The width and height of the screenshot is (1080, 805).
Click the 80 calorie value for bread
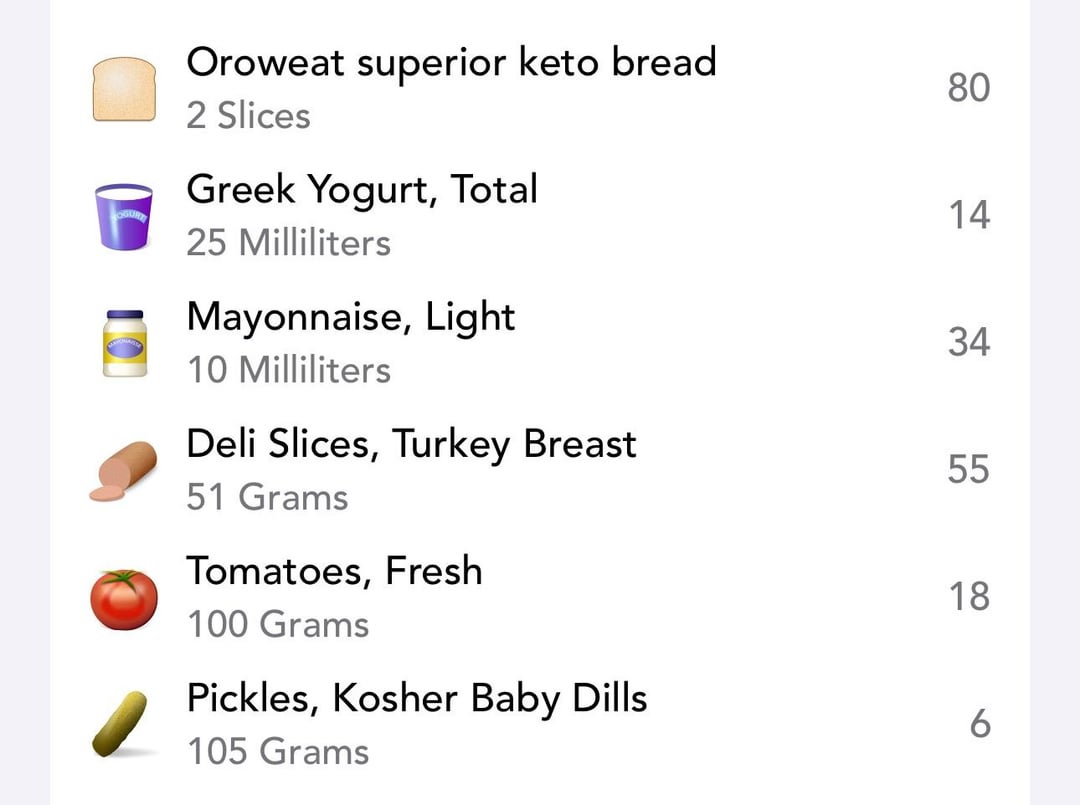(x=968, y=87)
